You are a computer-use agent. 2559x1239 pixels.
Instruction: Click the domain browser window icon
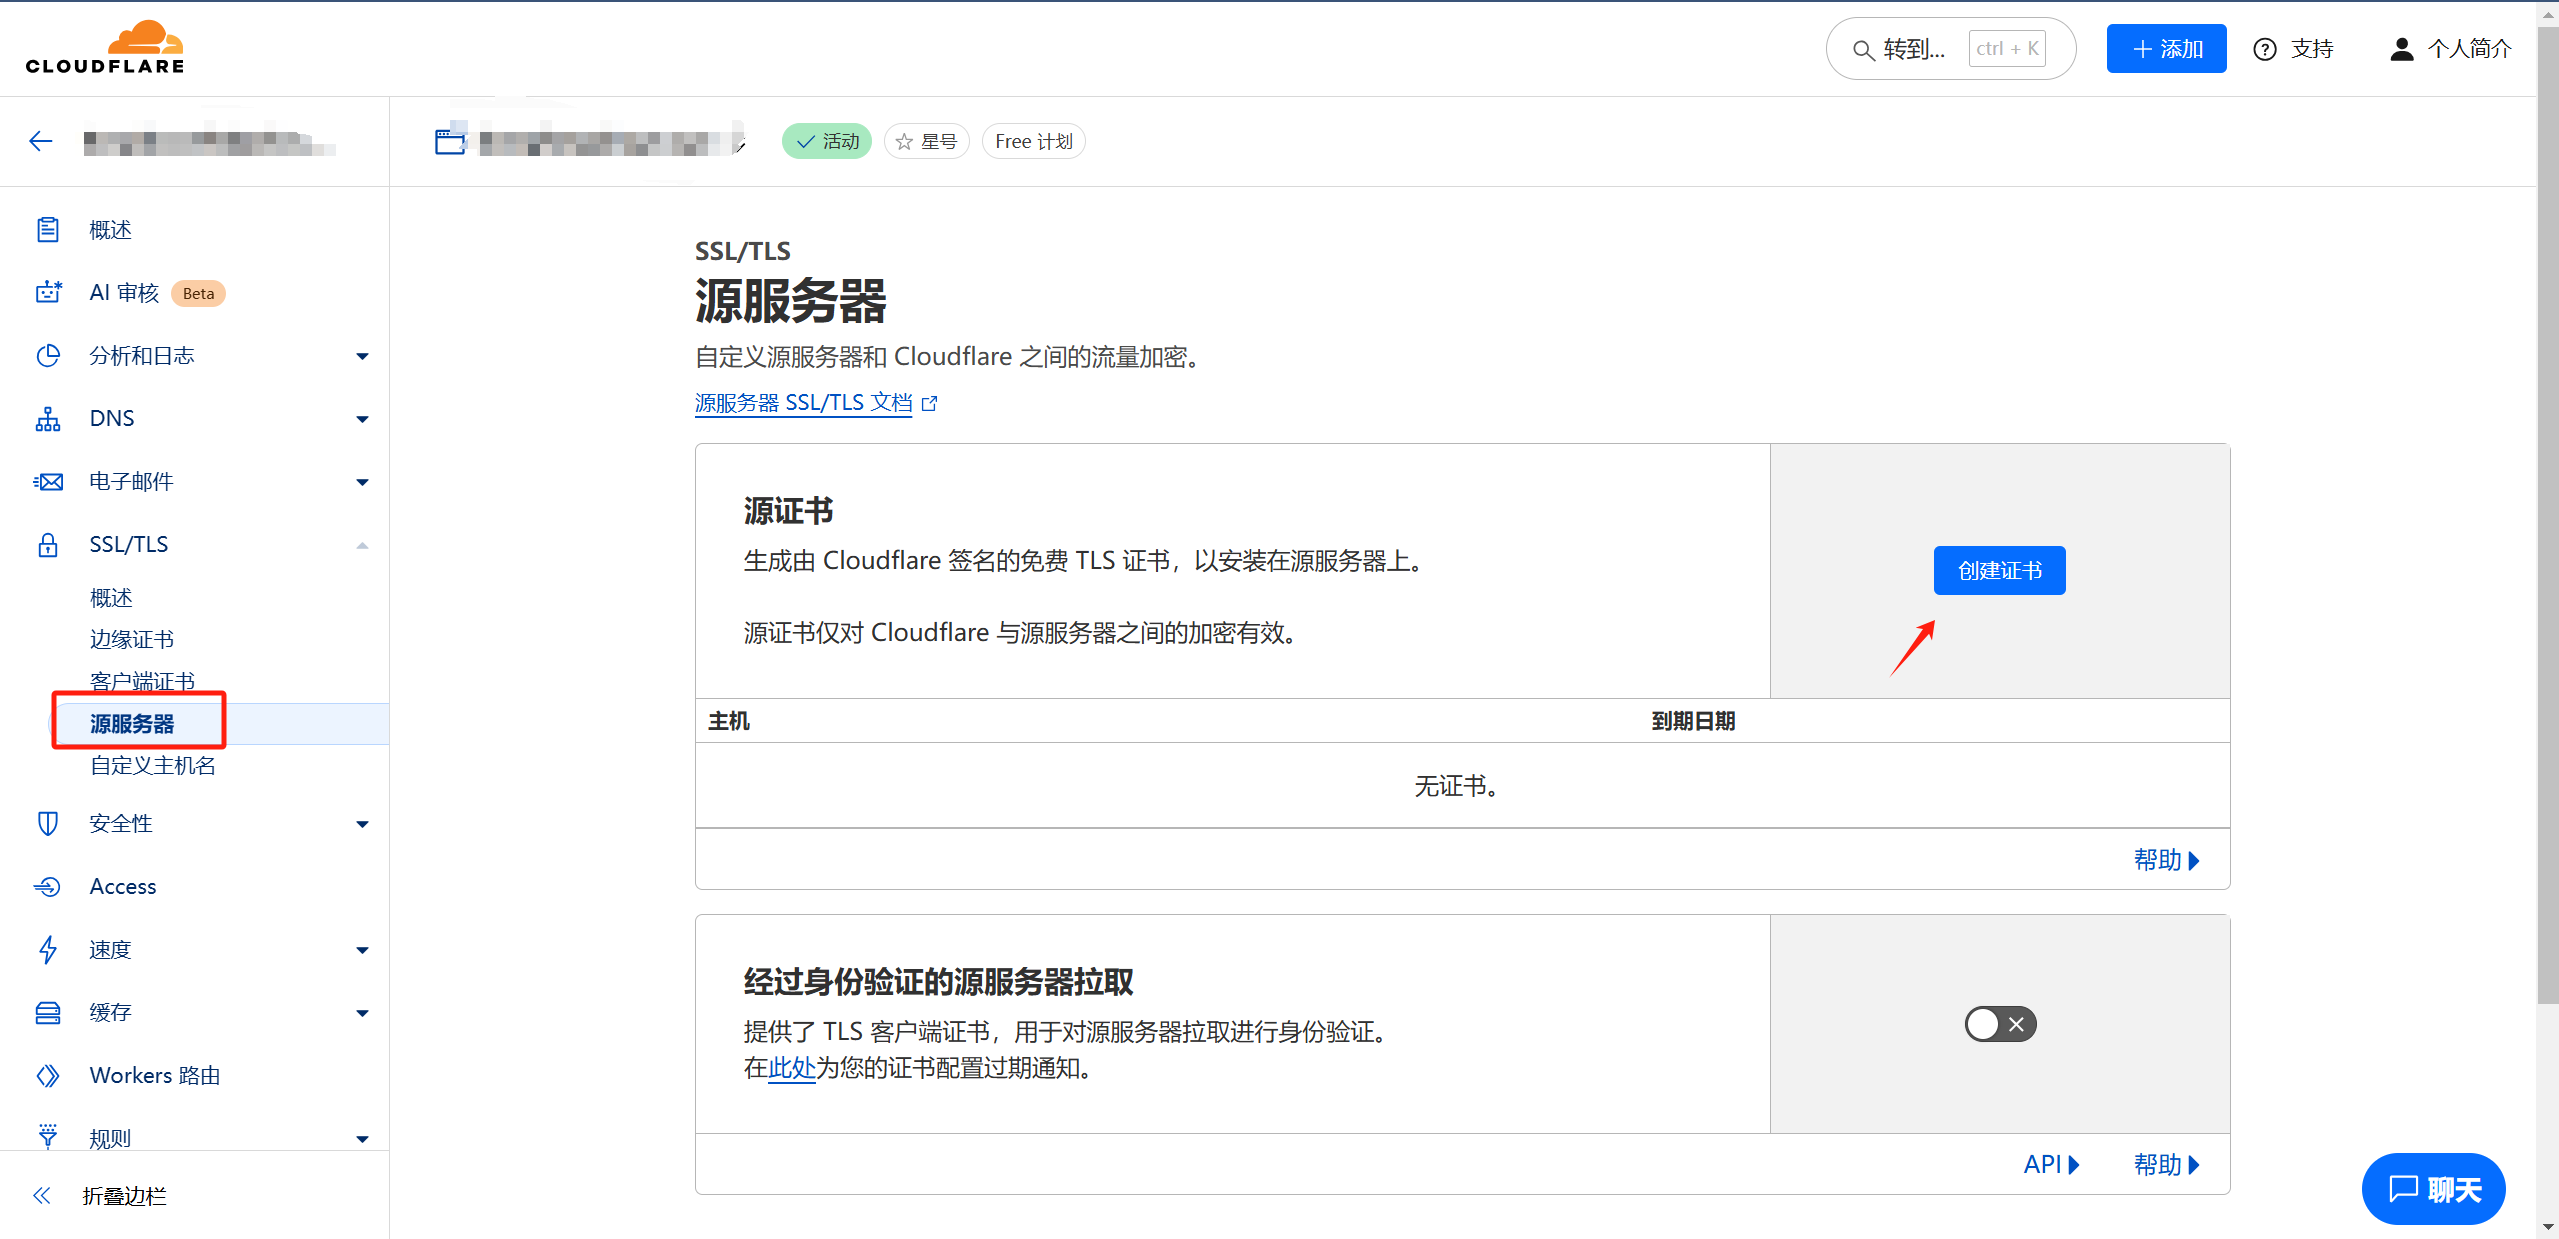[450, 141]
